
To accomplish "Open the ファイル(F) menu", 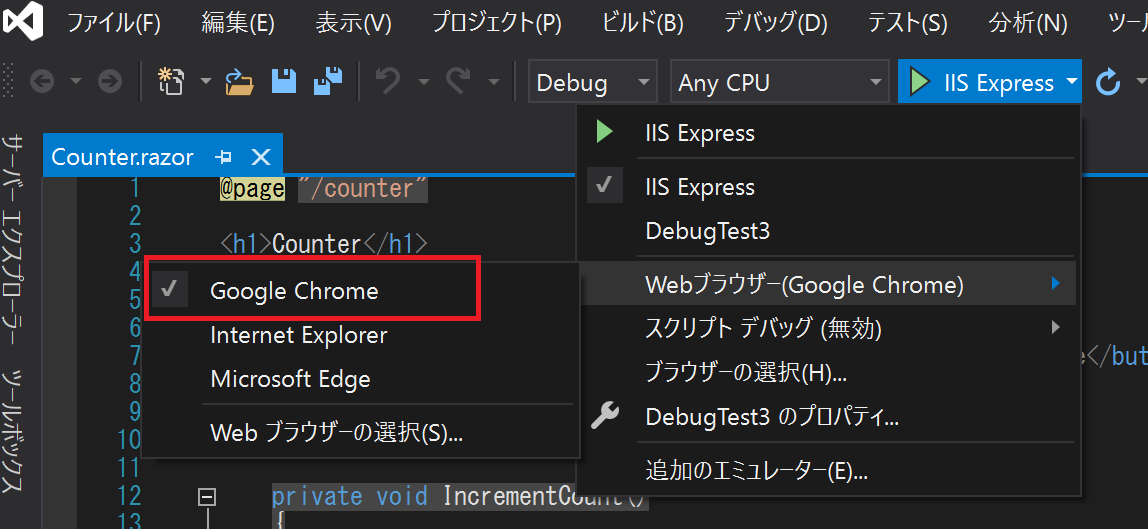I will pyautogui.click(x=114, y=23).
